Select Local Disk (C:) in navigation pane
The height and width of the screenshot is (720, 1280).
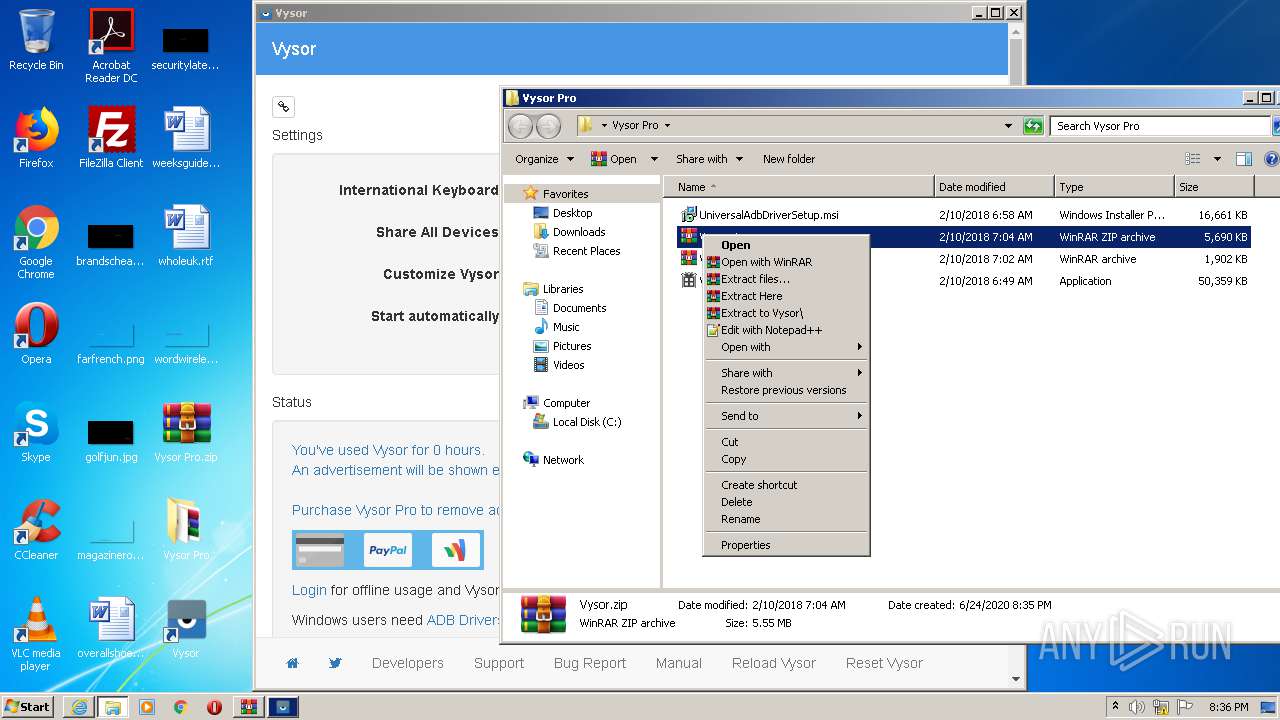click(587, 422)
